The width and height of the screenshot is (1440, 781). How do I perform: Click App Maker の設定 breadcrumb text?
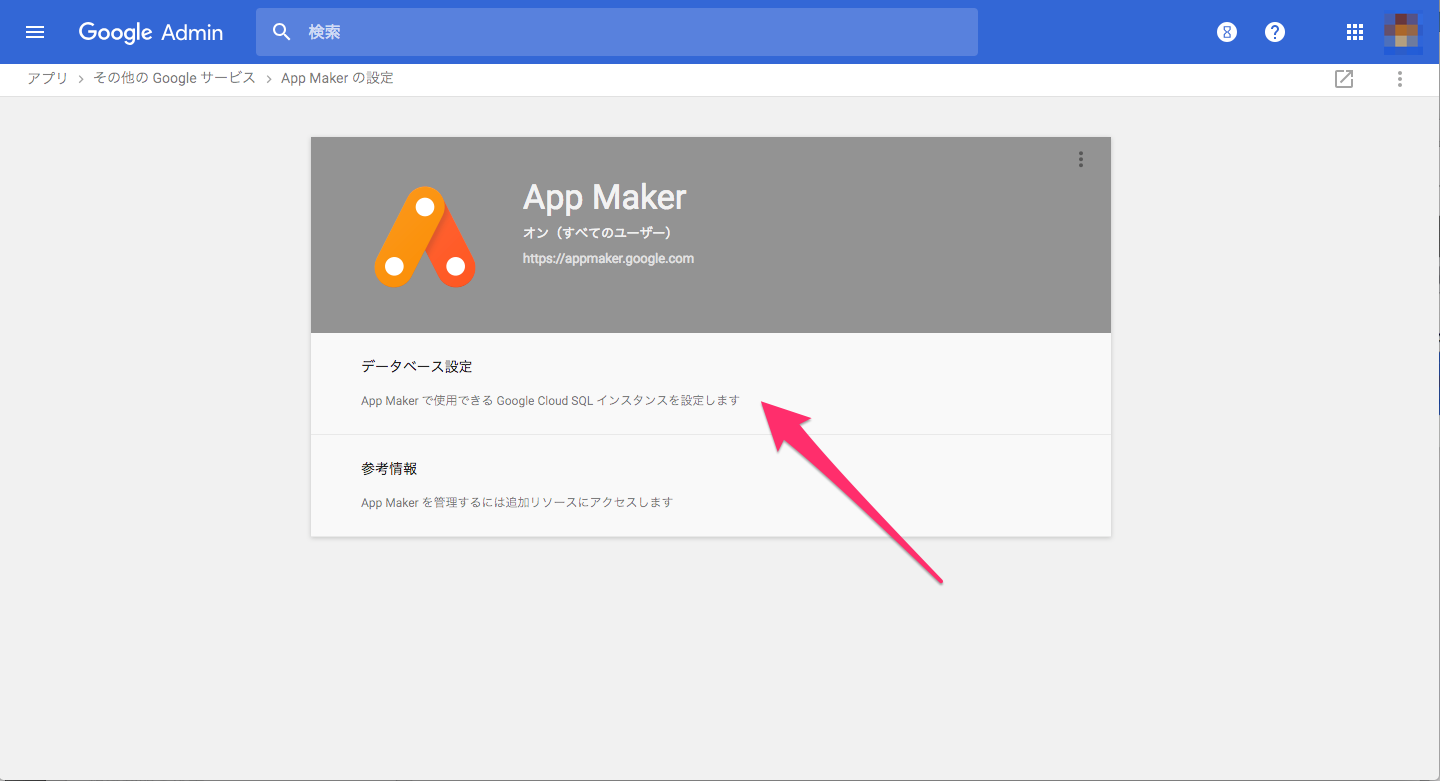[337, 78]
